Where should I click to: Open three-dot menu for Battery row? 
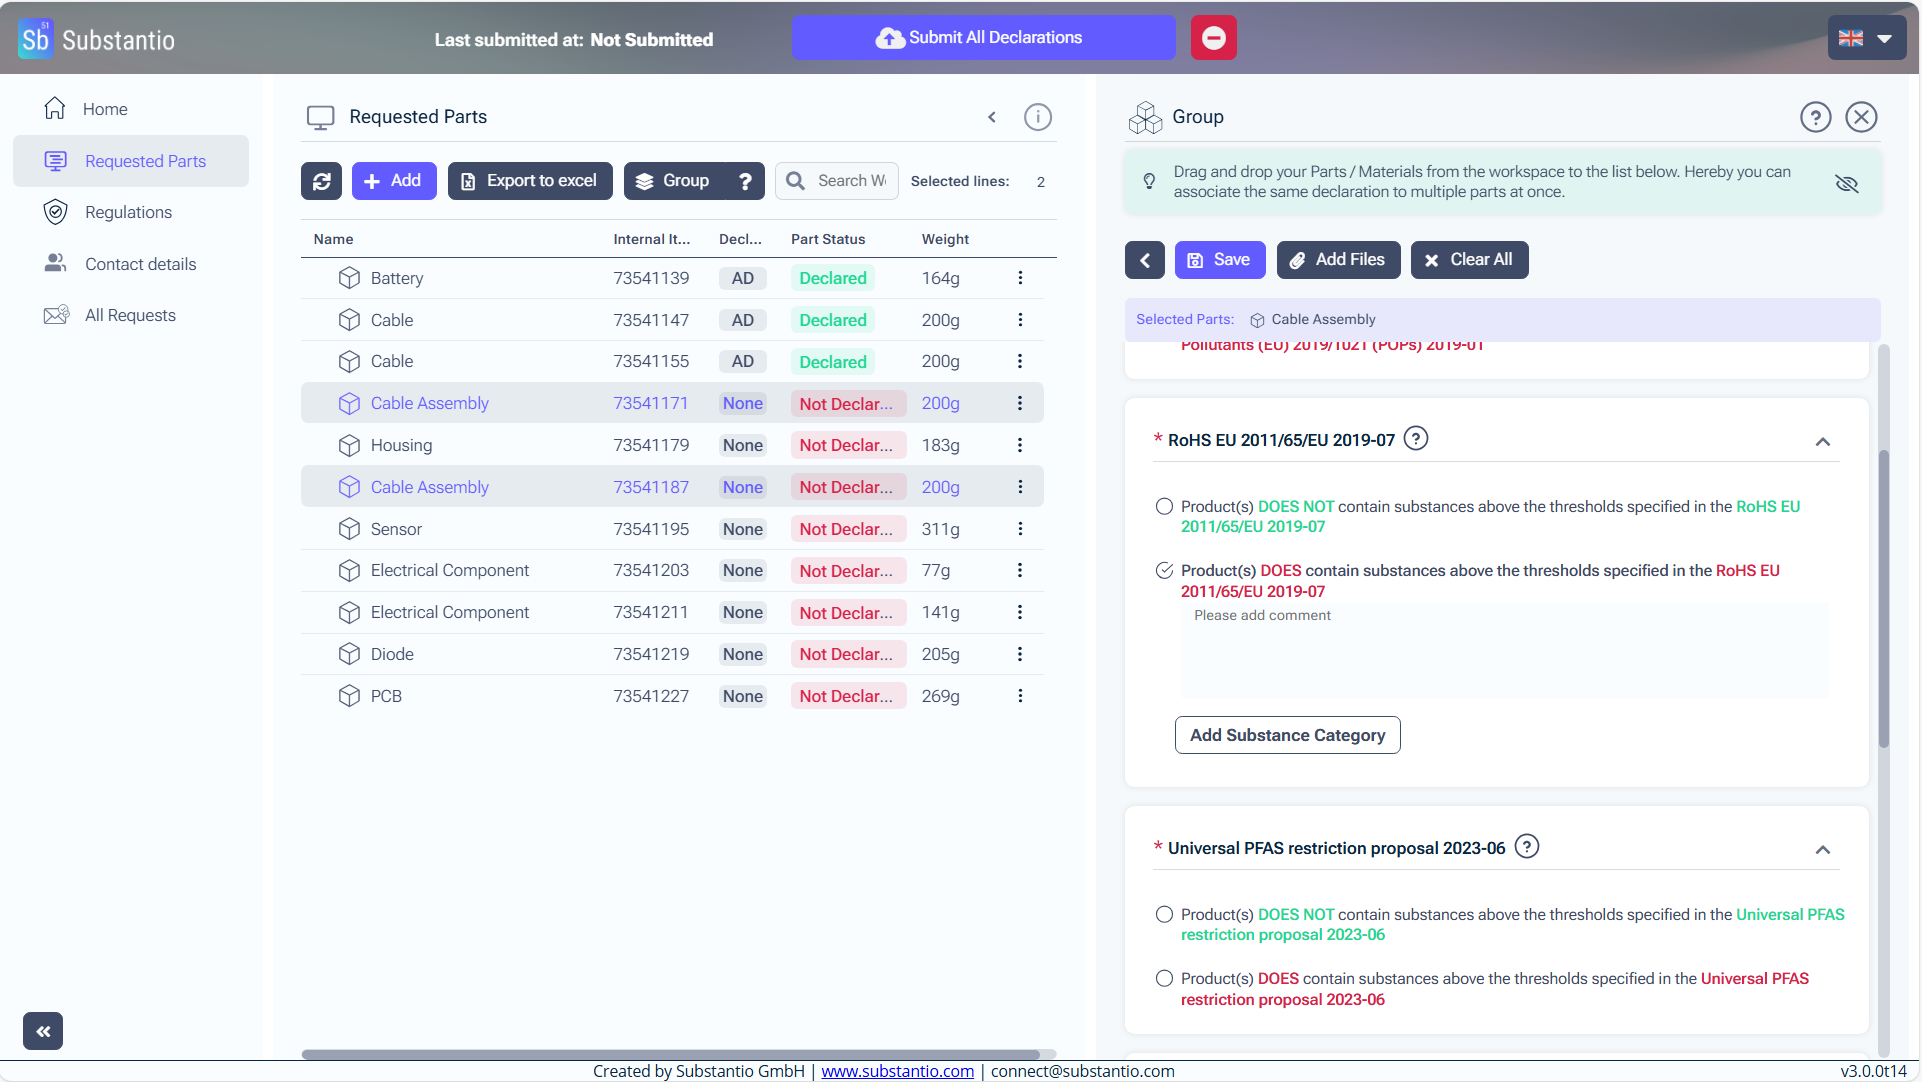(1019, 278)
